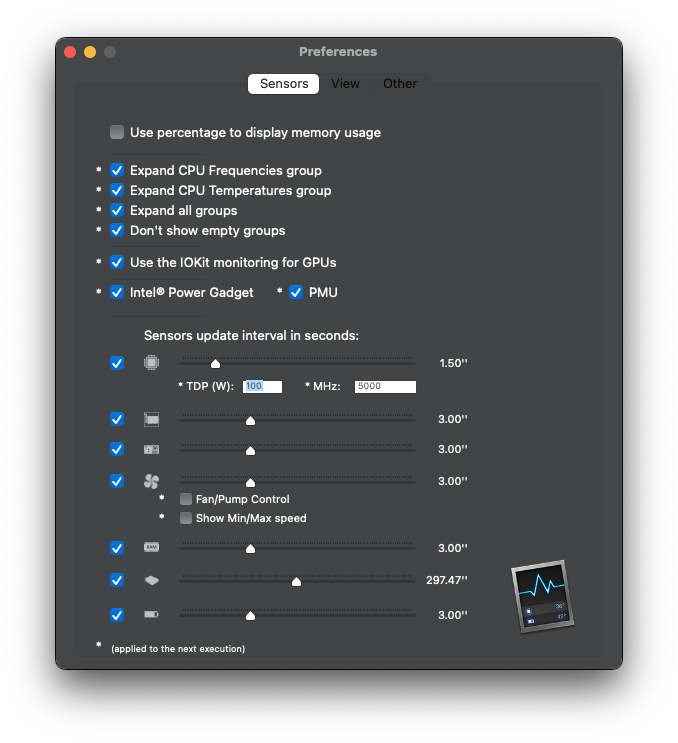This screenshot has height=743, width=678.
Task: Enable percentage display for memory usage
Action: click(x=117, y=132)
